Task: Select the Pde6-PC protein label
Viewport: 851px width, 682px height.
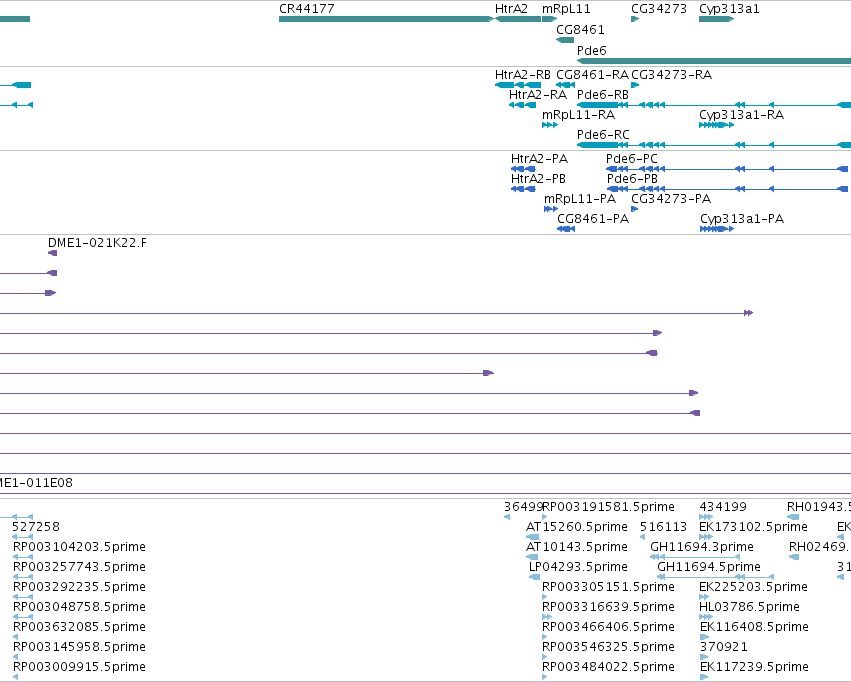Action: 632,158
